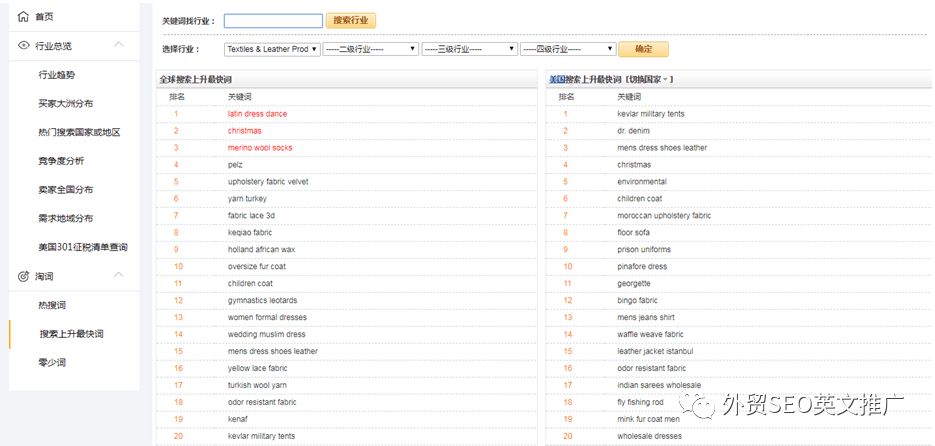Click the red 'christmas' keyword in global list
The image size is (935, 446).
244,131
